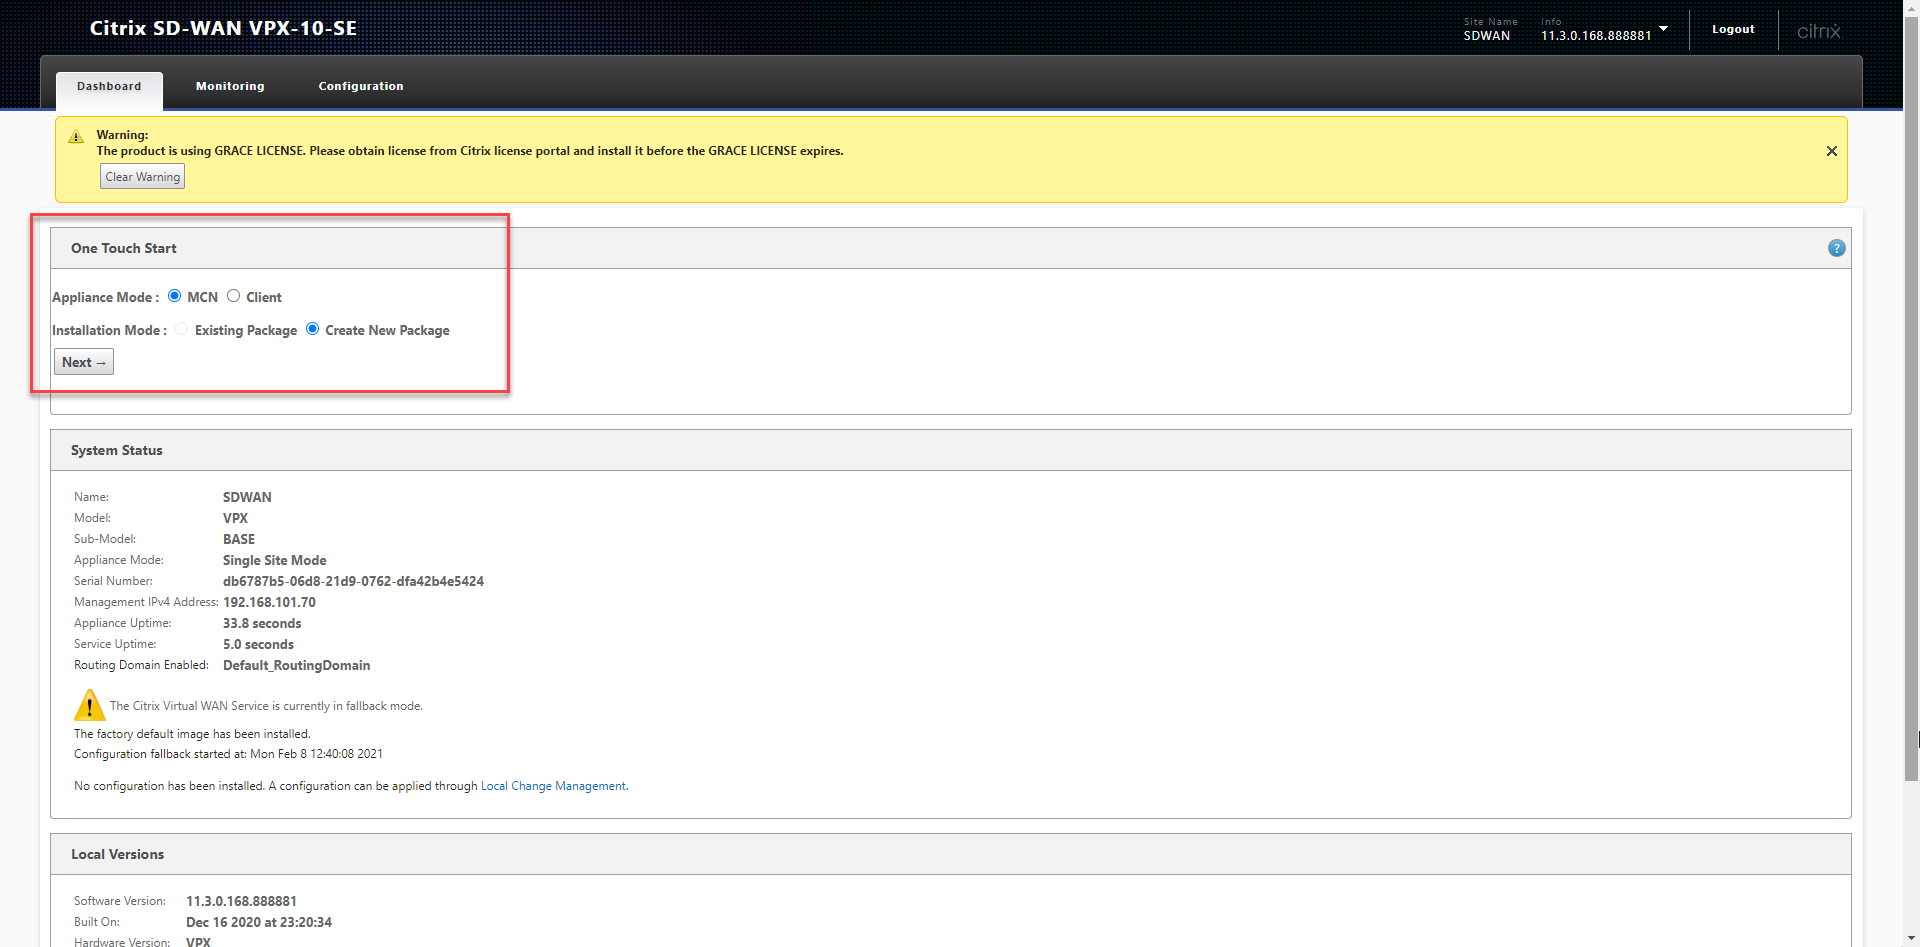This screenshot has height=947, width=1920.
Task: Dismiss the license warning with the X icon
Action: (1831, 151)
